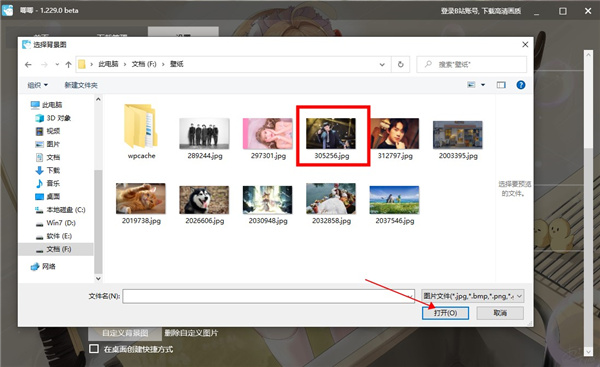
Task: Open the file type filter dropdown
Action: click(472, 296)
